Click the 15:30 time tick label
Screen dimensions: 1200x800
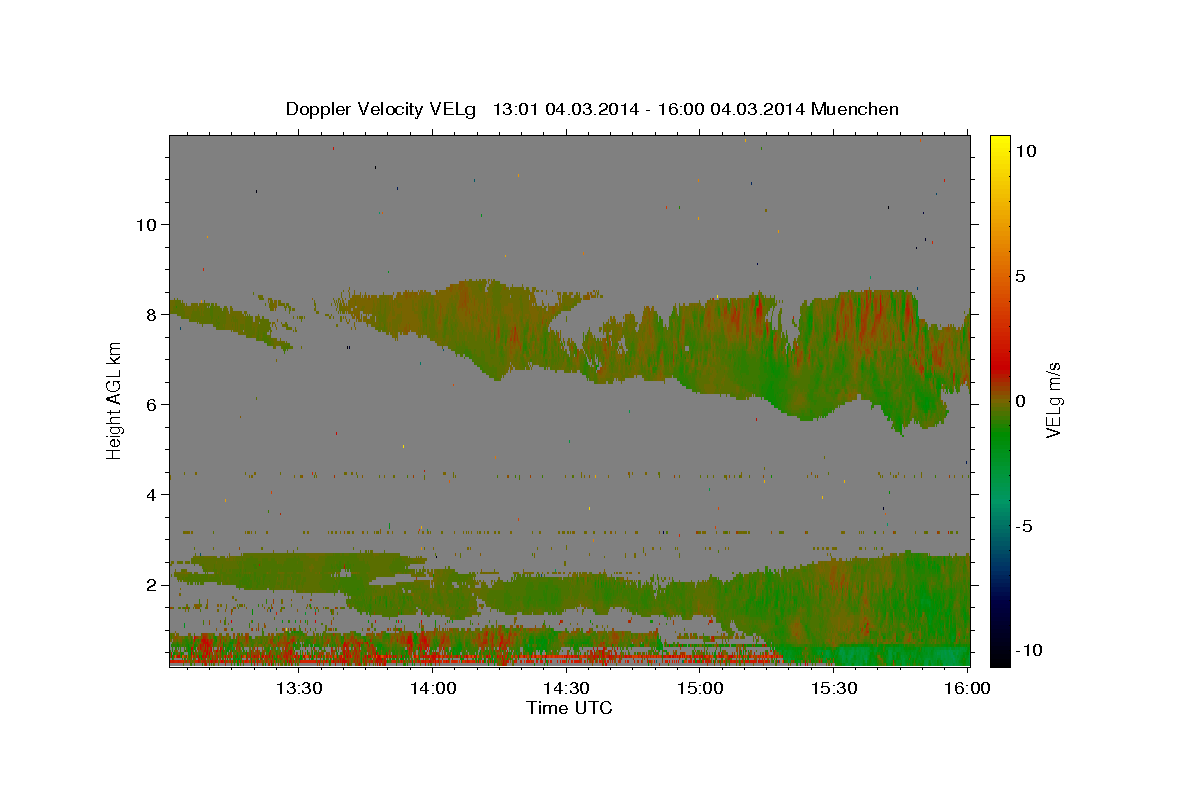pyautogui.click(x=834, y=688)
